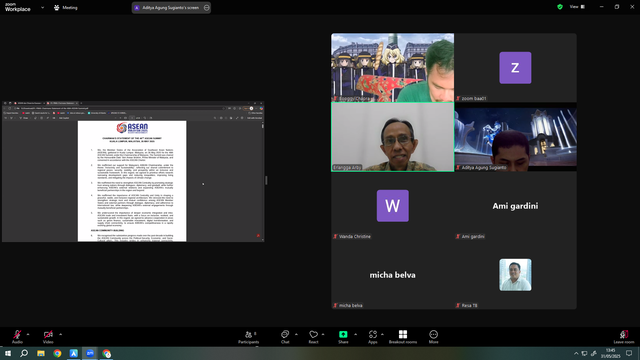The image size is (640, 360).
Task: Click Leave room button
Action: 624,337
